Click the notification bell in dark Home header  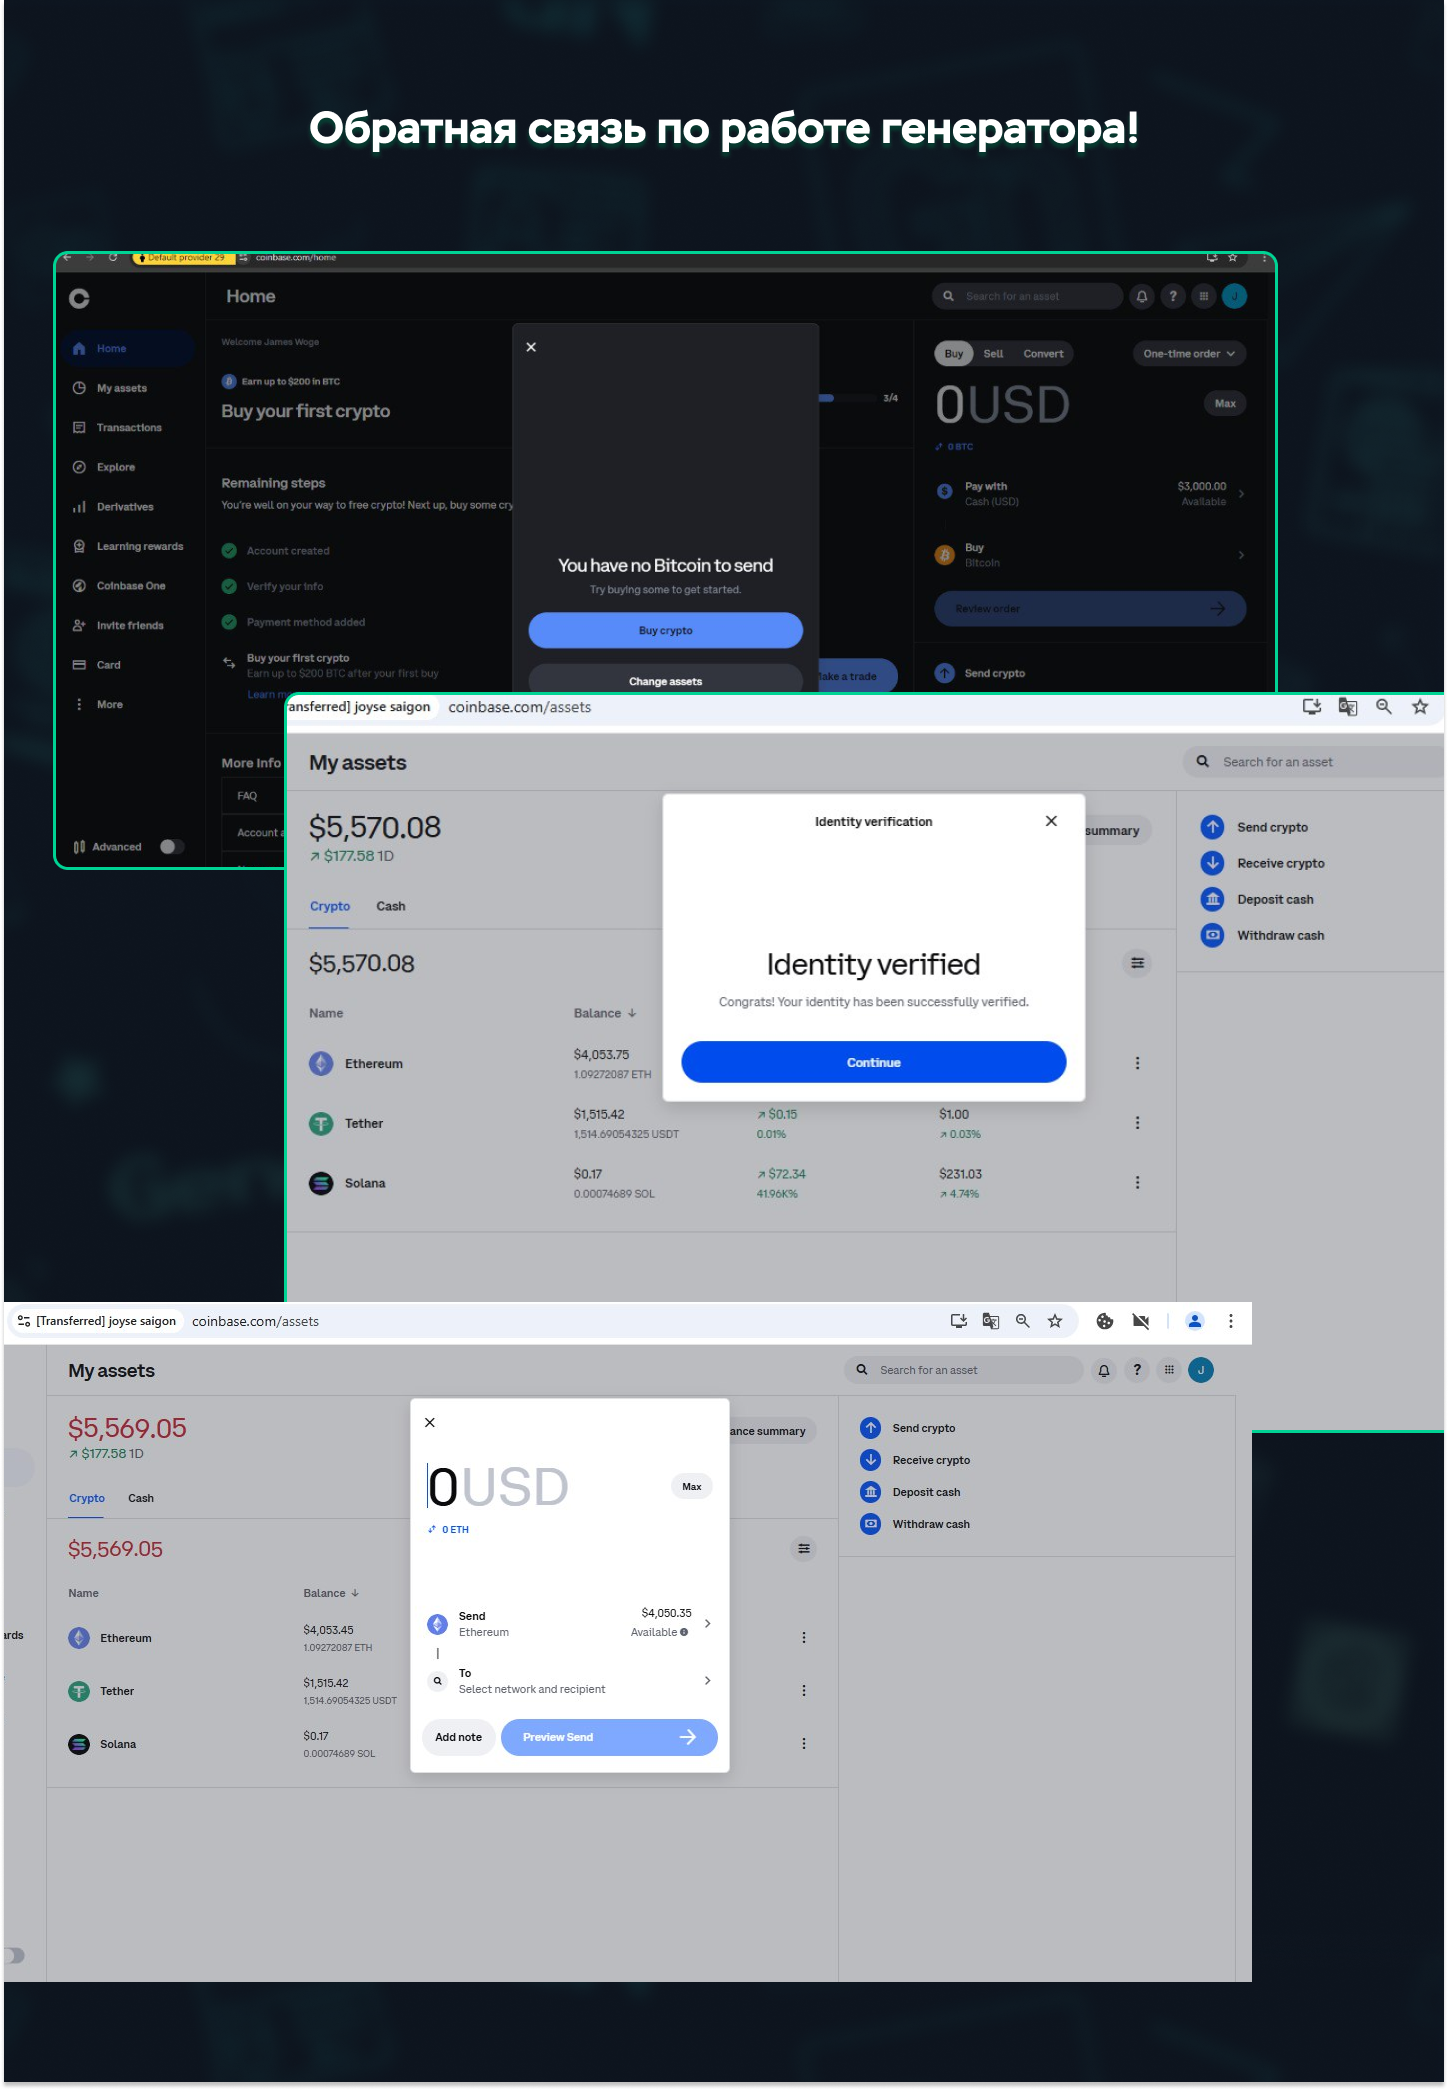click(1141, 297)
